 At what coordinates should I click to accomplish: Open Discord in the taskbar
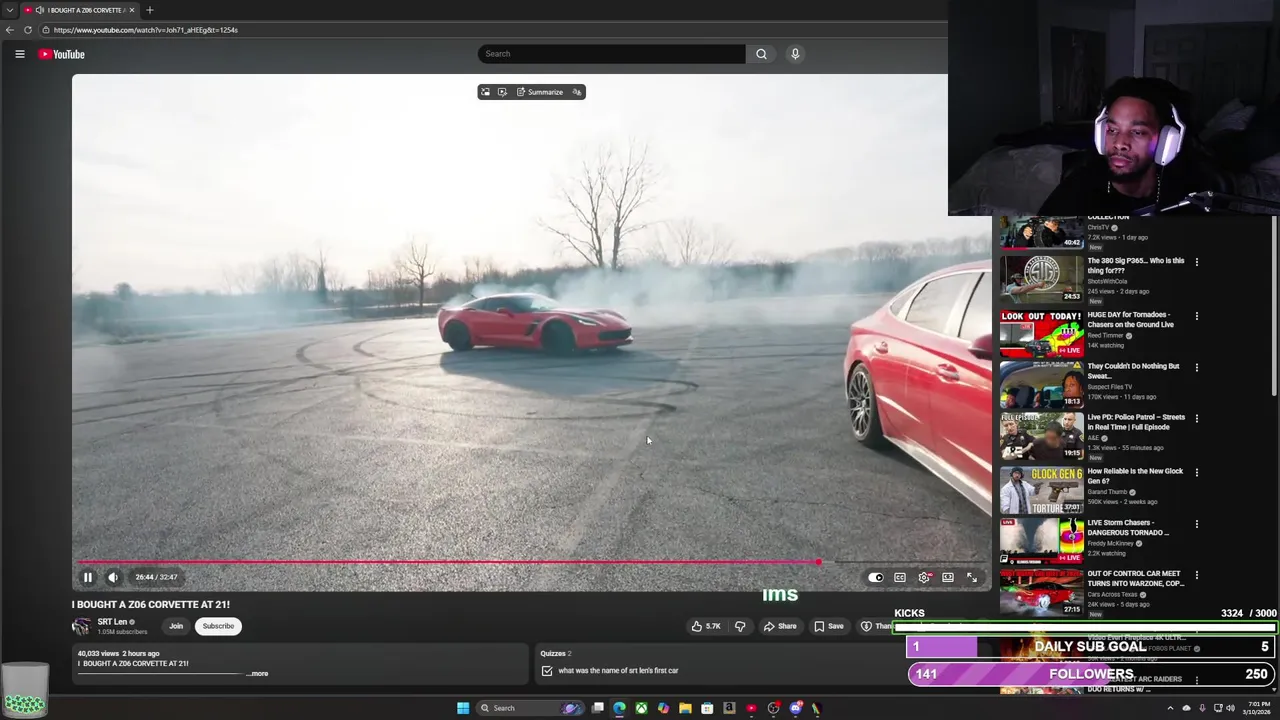pyautogui.click(x=795, y=708)
